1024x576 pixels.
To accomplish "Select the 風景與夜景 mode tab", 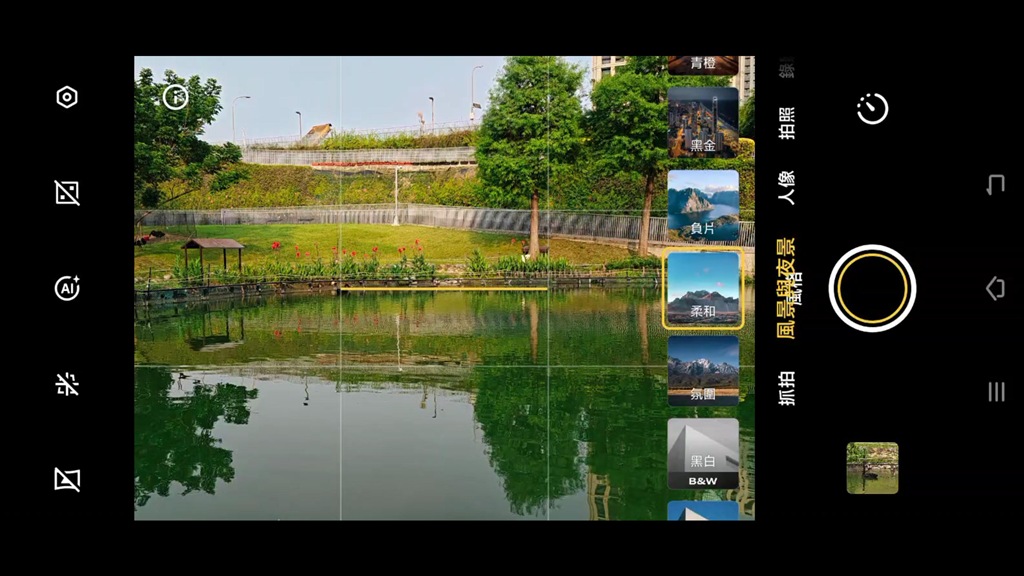I will 788,288.
